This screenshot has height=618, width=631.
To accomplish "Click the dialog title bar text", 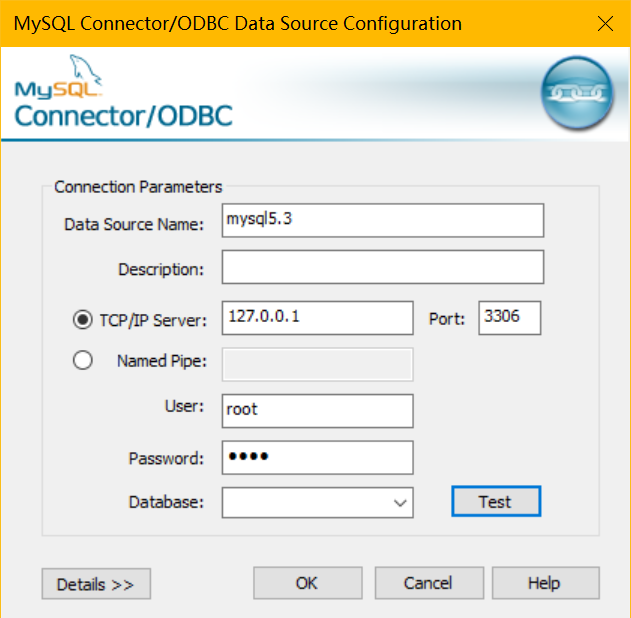I will 238,23.
